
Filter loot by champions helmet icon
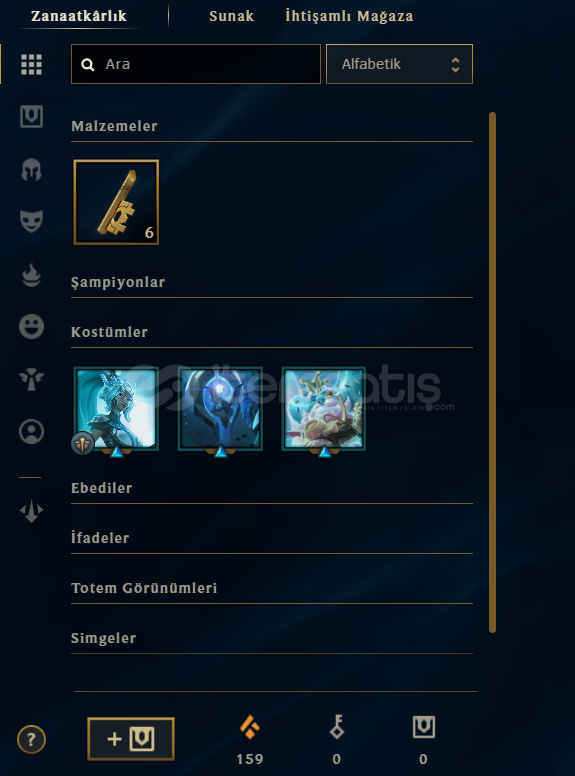coord(31,170)
